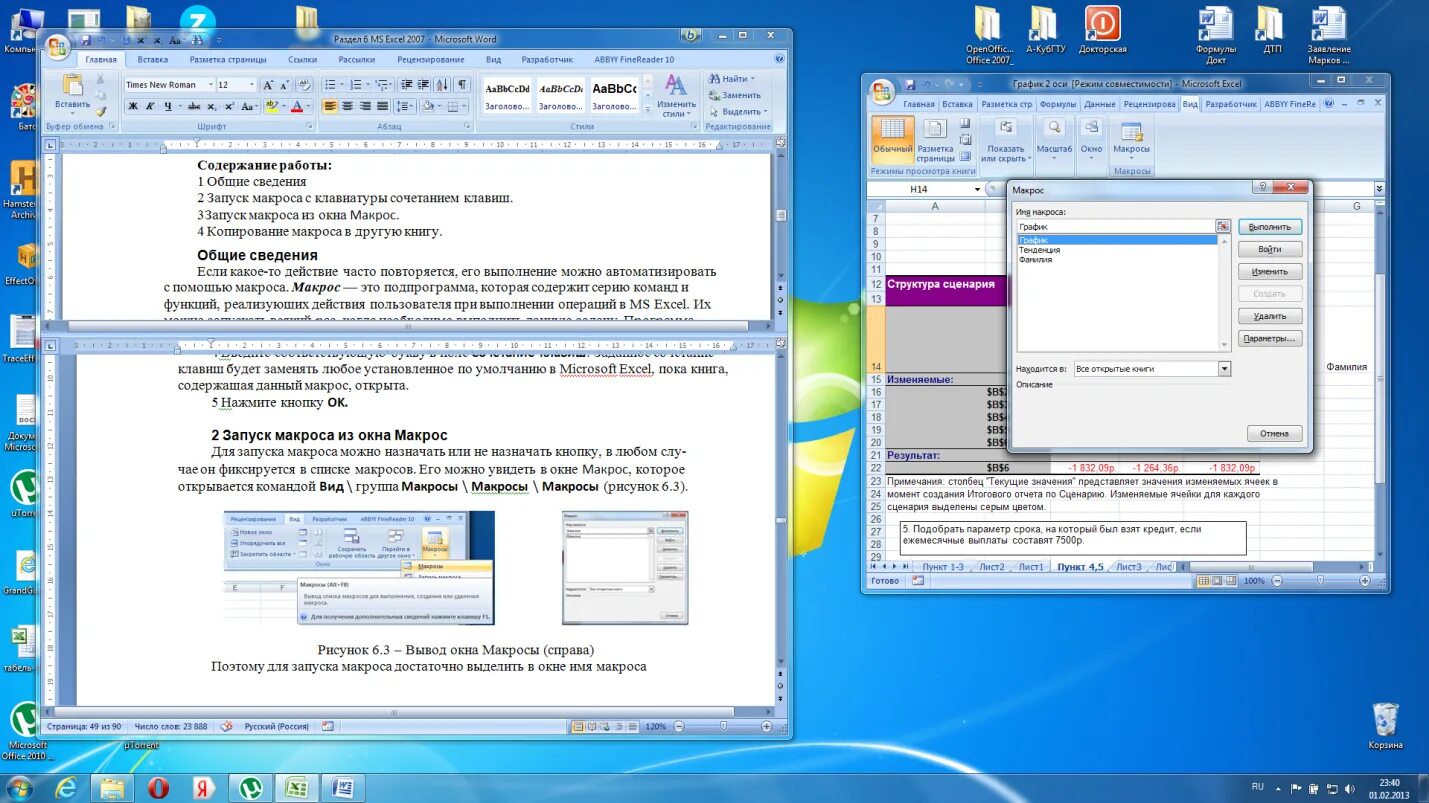Apply subscript in Word ribbon
The height and width of the screenshot is (803, 1429).
tap(212, 106)
